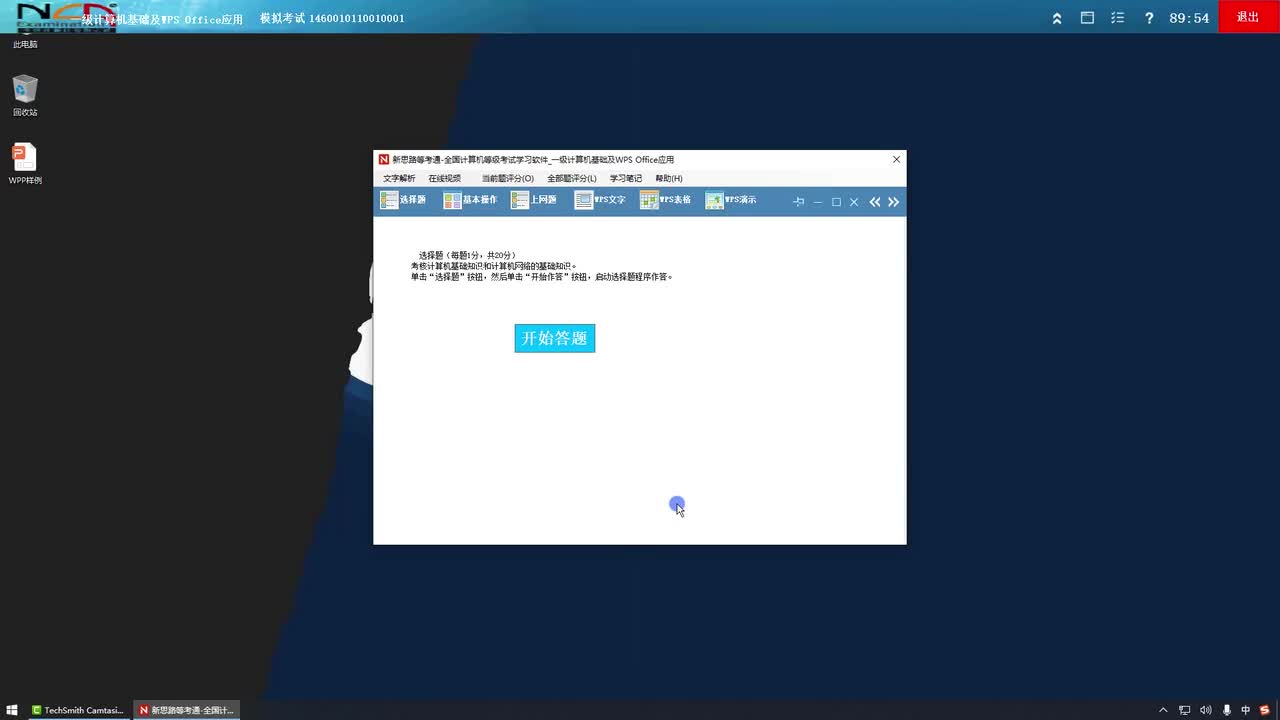Image resolution: width=1280 pixels, height=720 pixels.
Task: Click the 89:54 countdown timer
Action: point(1189,18)
